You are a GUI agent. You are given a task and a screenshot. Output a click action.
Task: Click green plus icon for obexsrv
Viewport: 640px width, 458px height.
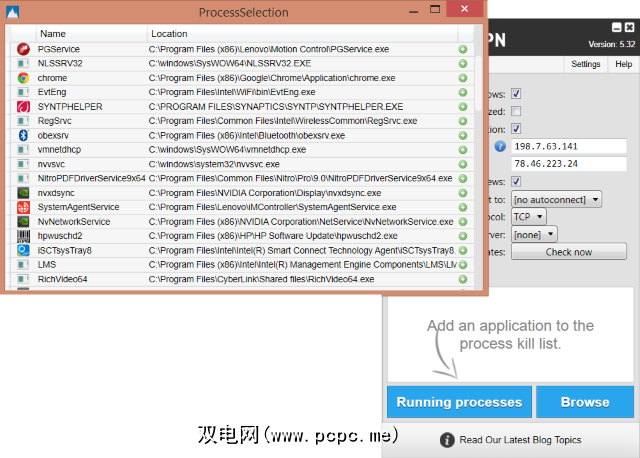click(462, 136)
